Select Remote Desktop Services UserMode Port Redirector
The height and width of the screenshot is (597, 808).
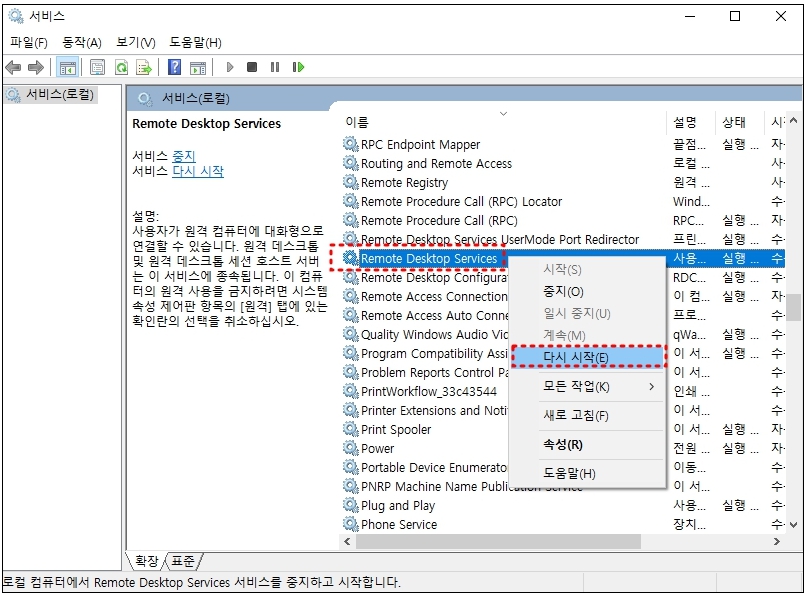click(564, 240)
